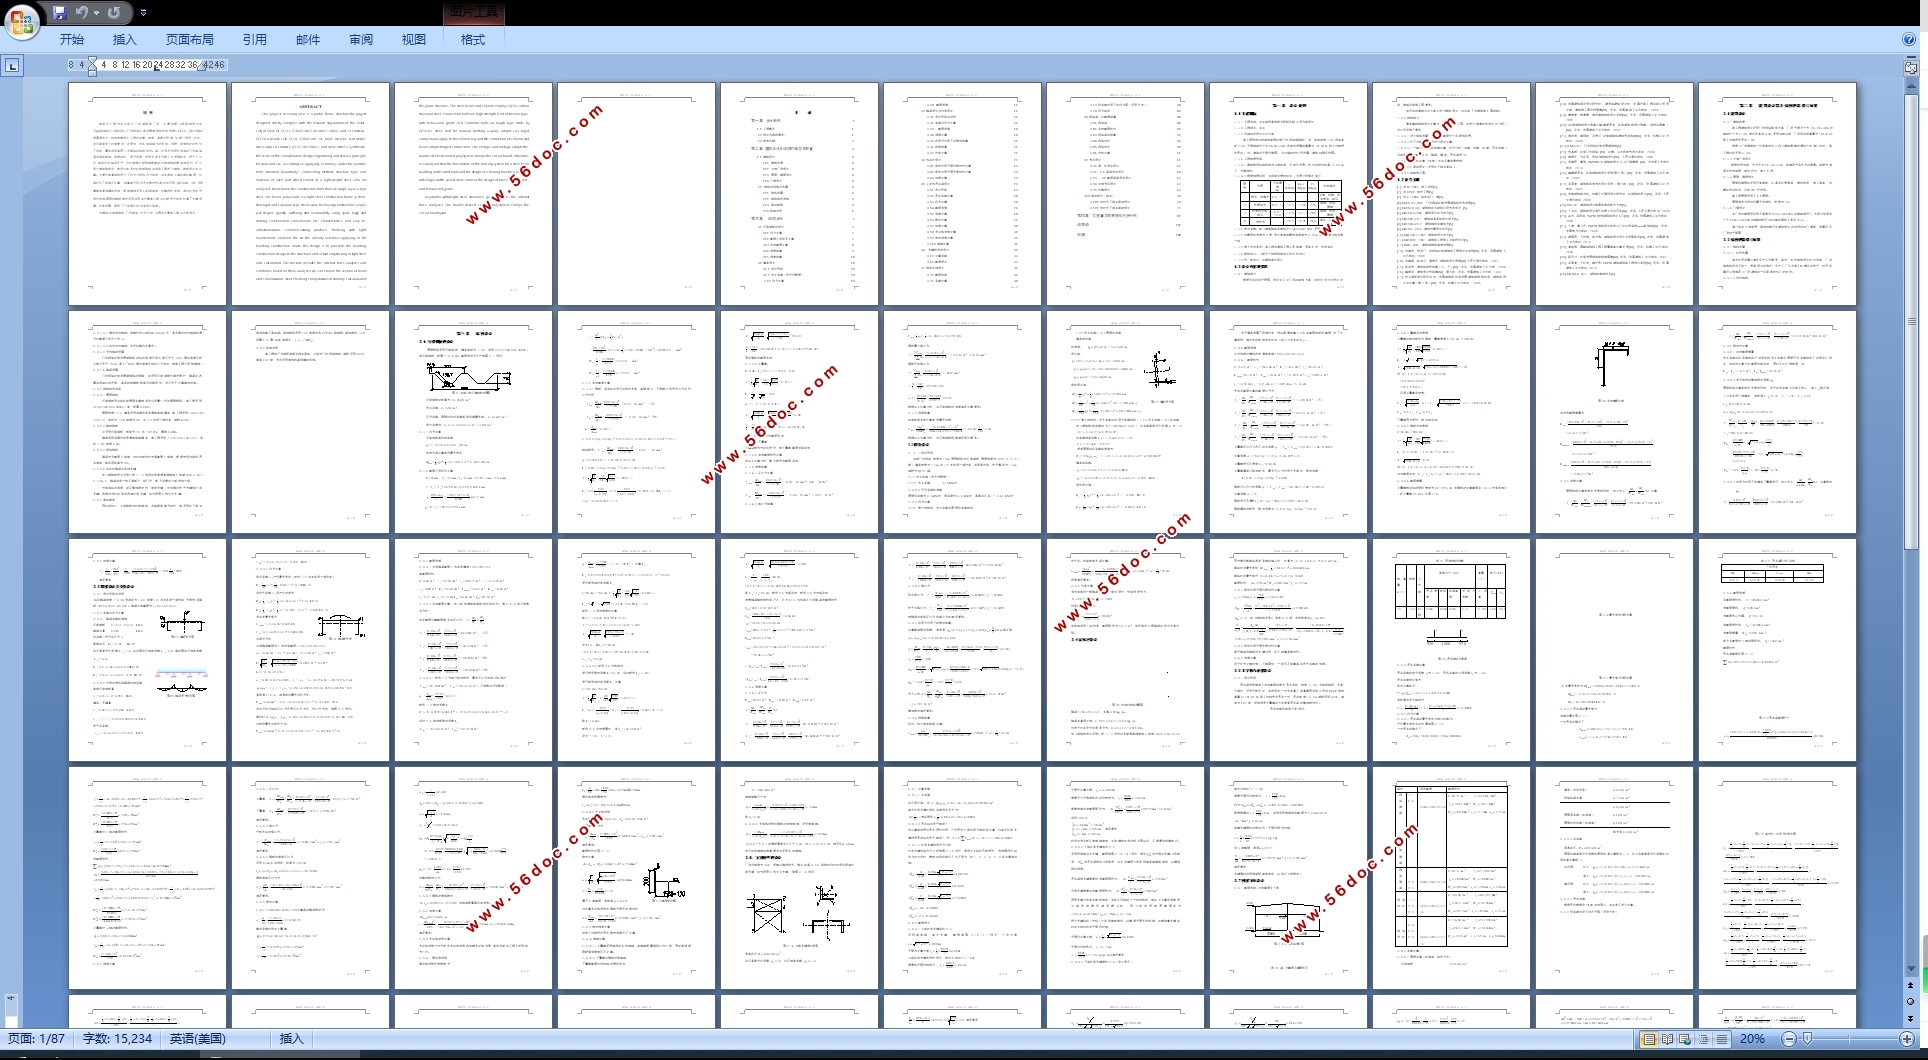
Task: Click the vertical scrollbar up arrow
Action: (1911, 86)
